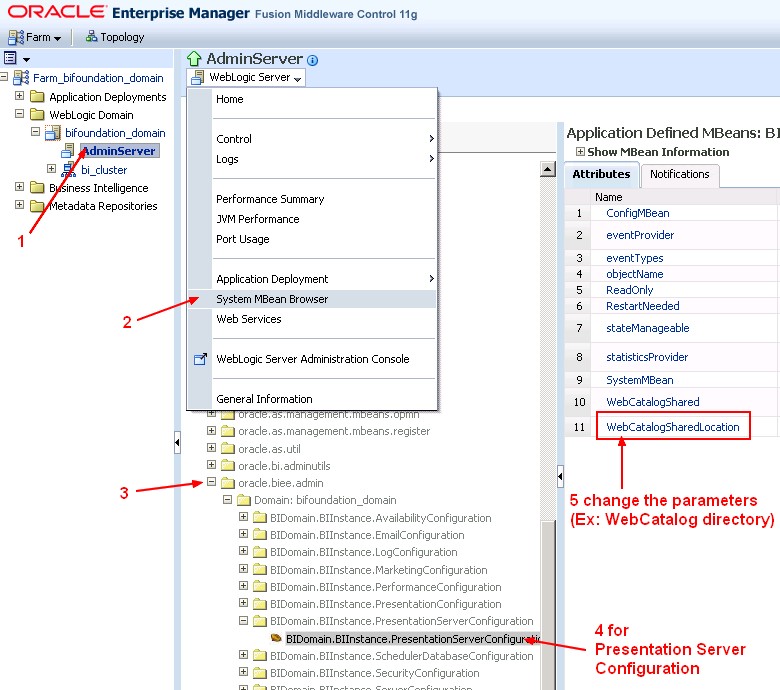Click the Topology icon in the toolbar
Viewport: 780px width, 690px height.
point(92,37)
